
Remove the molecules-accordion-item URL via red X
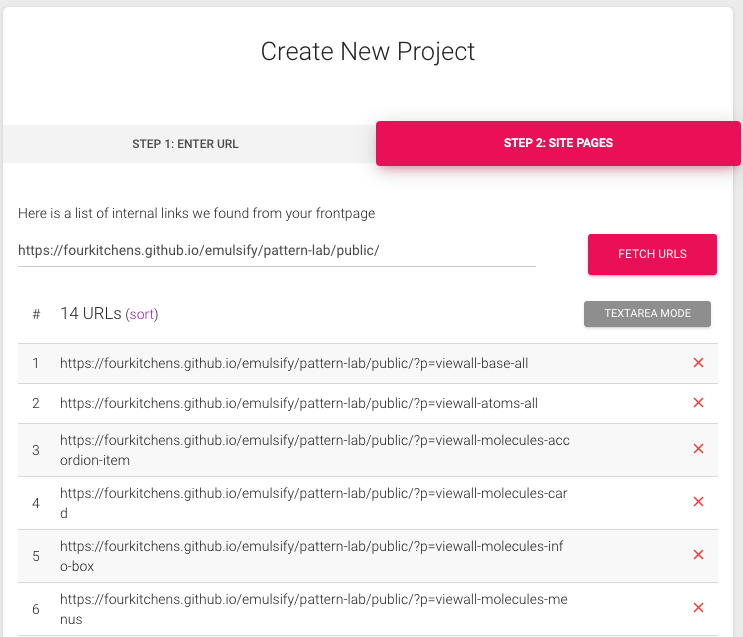(x=698, y=448)
